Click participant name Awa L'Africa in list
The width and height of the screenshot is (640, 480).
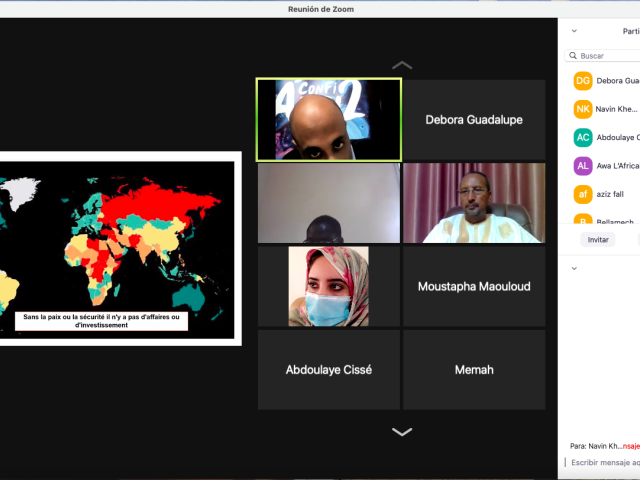[x=618, y=166]
